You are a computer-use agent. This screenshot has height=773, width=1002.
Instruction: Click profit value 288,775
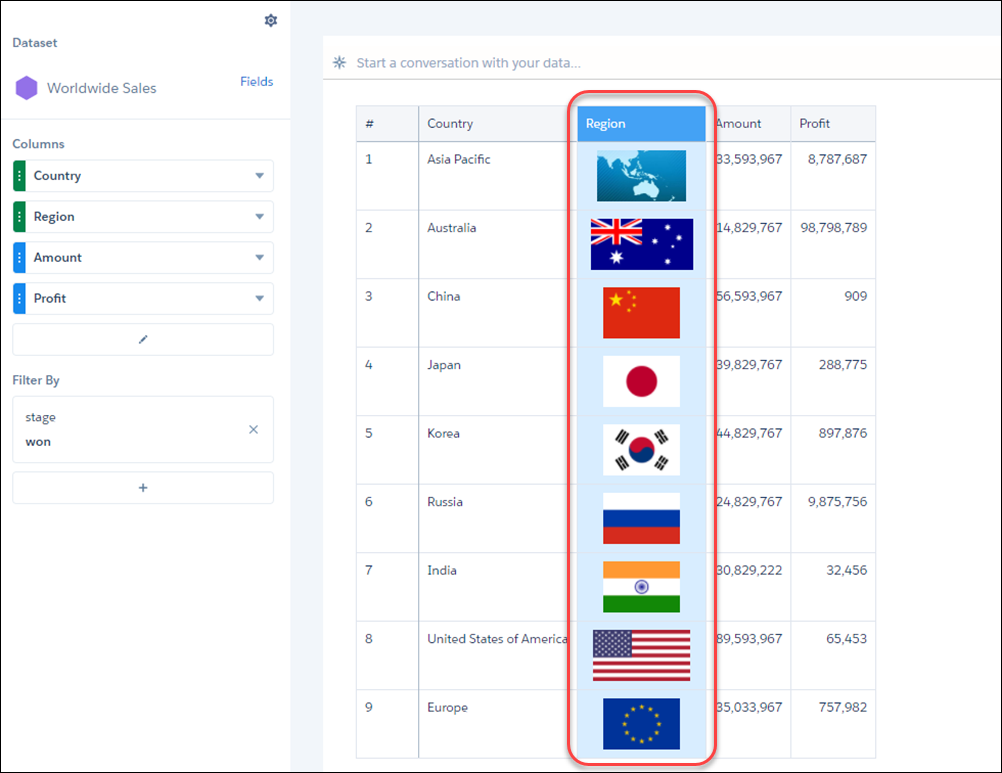click(843, 365)
